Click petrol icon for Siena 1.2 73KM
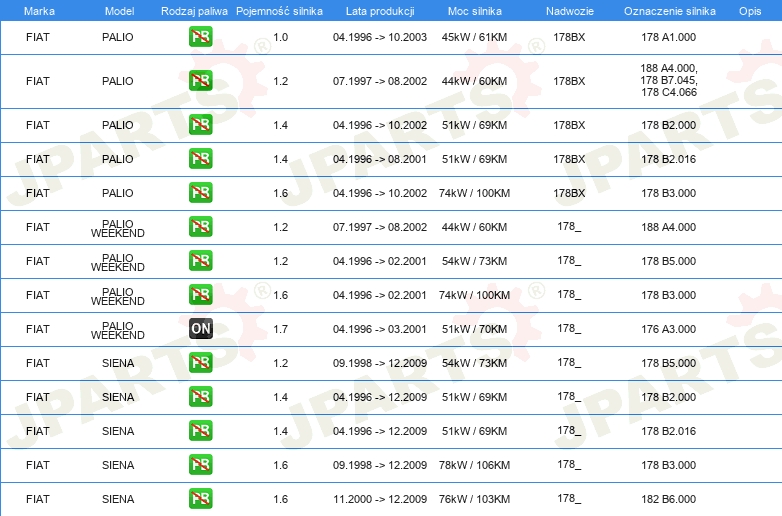782x516 pixels. pyautogui.click(x=200, y=363)
